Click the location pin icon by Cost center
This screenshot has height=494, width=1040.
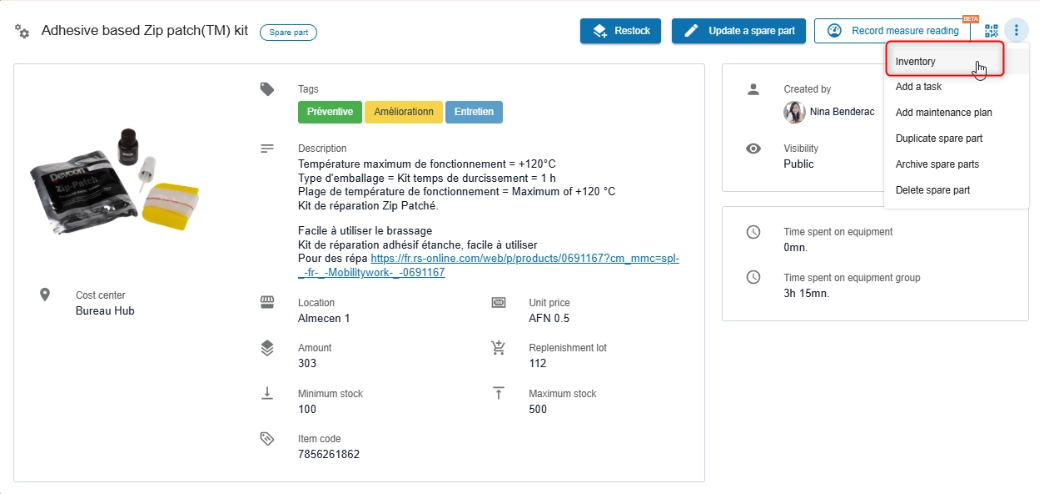45,295
